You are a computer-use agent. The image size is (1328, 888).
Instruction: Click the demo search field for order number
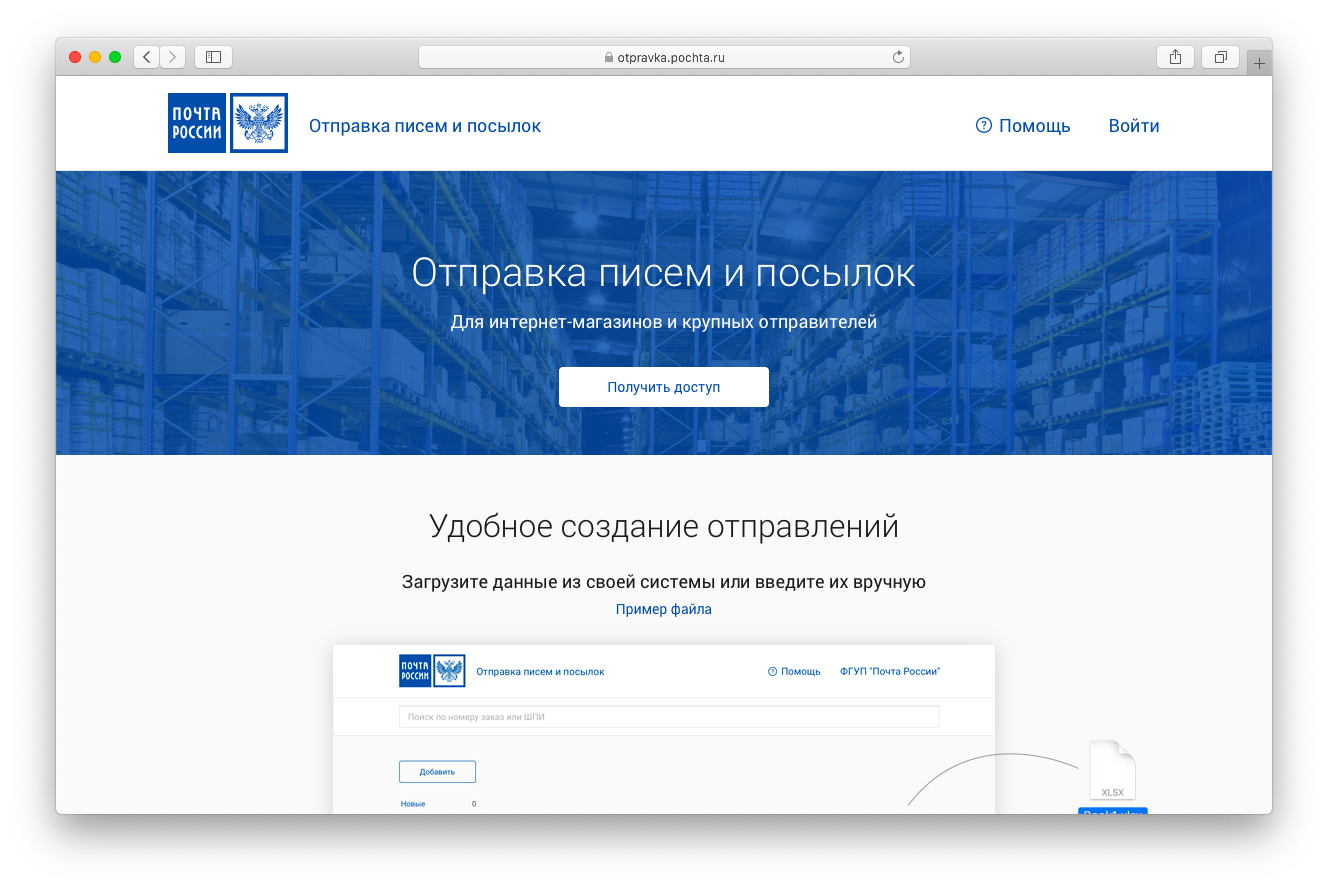[669, 717]
